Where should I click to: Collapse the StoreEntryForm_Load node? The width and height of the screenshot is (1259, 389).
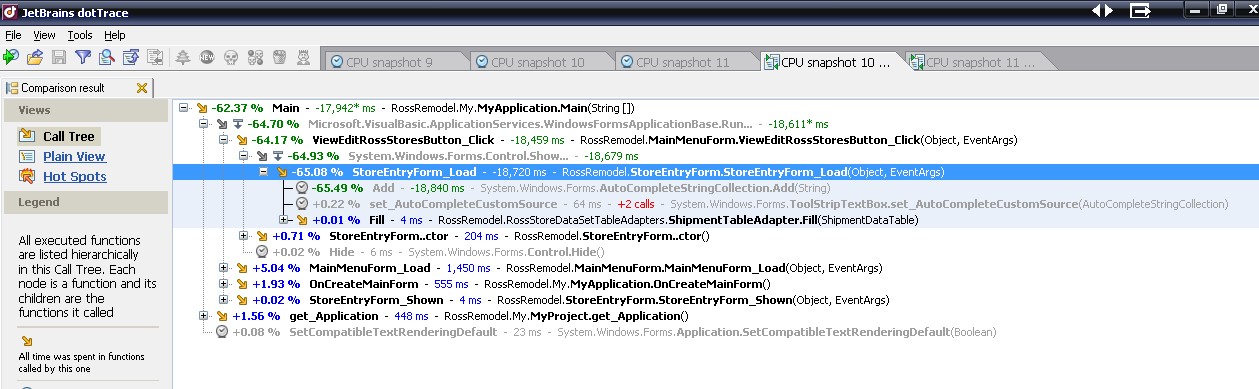[264, 172]
